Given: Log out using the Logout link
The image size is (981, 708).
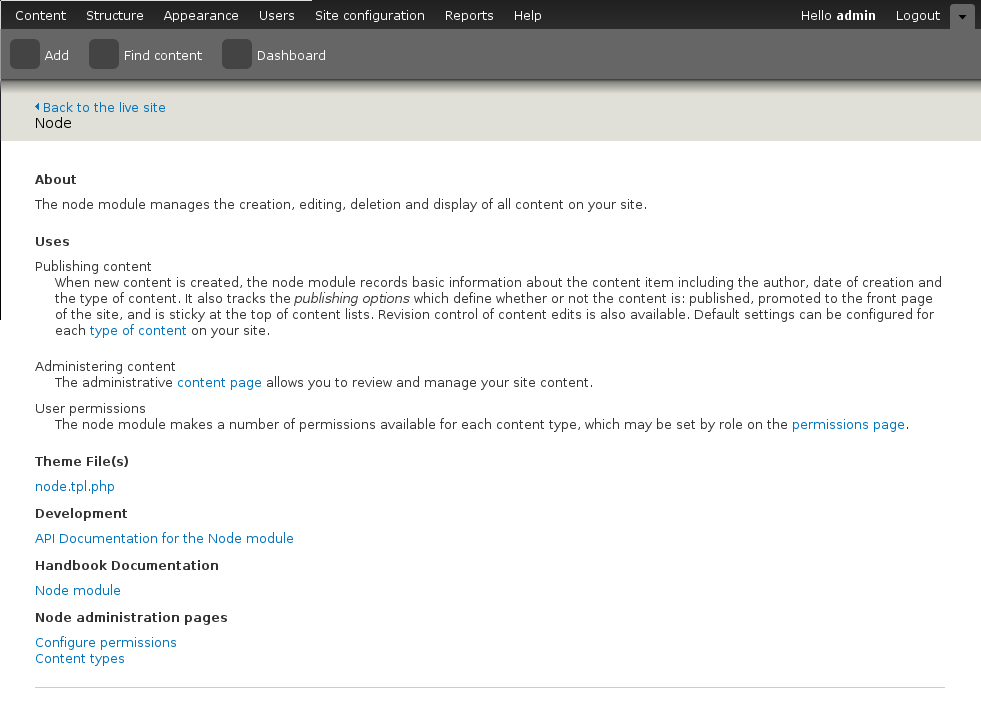Looking at the screenshot, I should pos(918,15).
